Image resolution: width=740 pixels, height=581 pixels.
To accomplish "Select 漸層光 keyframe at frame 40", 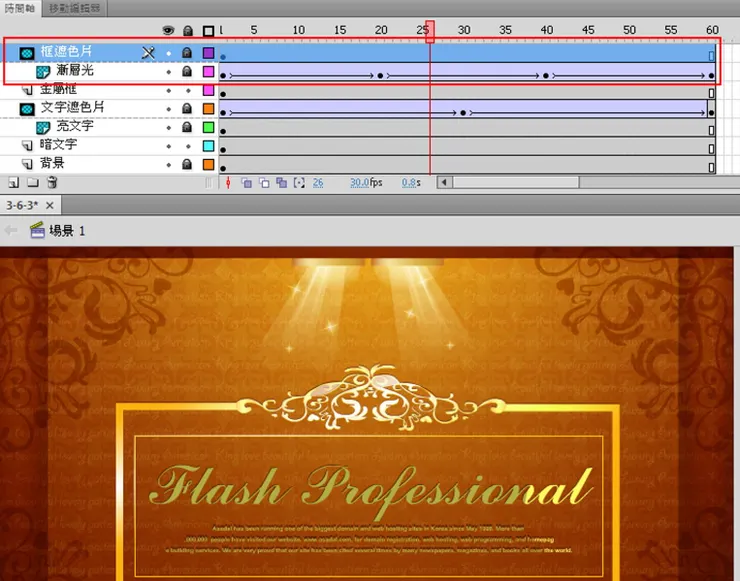I will (x=546, y=76).
